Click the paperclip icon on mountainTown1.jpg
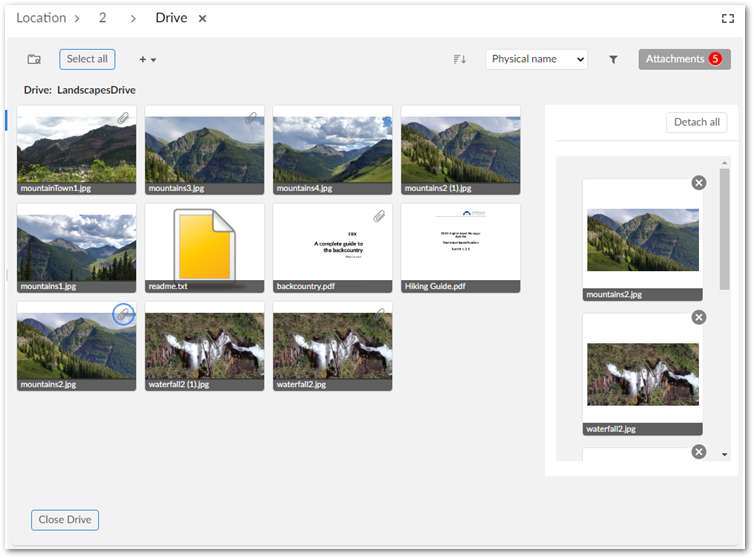 (x=123, y=118)
